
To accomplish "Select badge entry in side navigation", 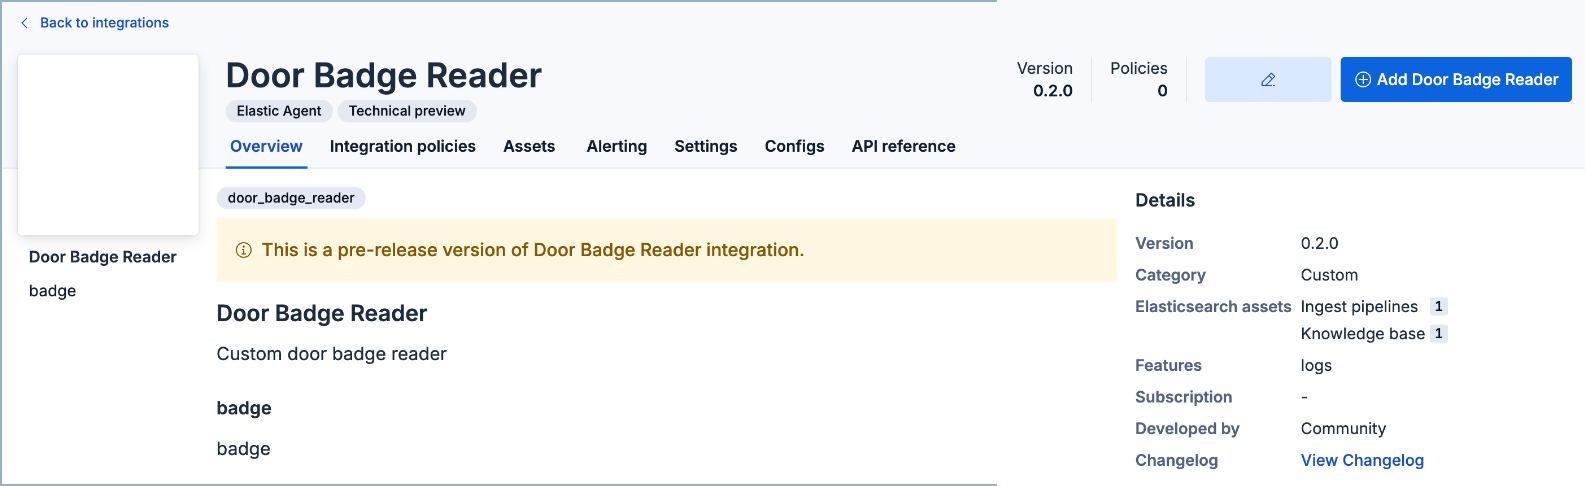I will [x=53, y=291].
